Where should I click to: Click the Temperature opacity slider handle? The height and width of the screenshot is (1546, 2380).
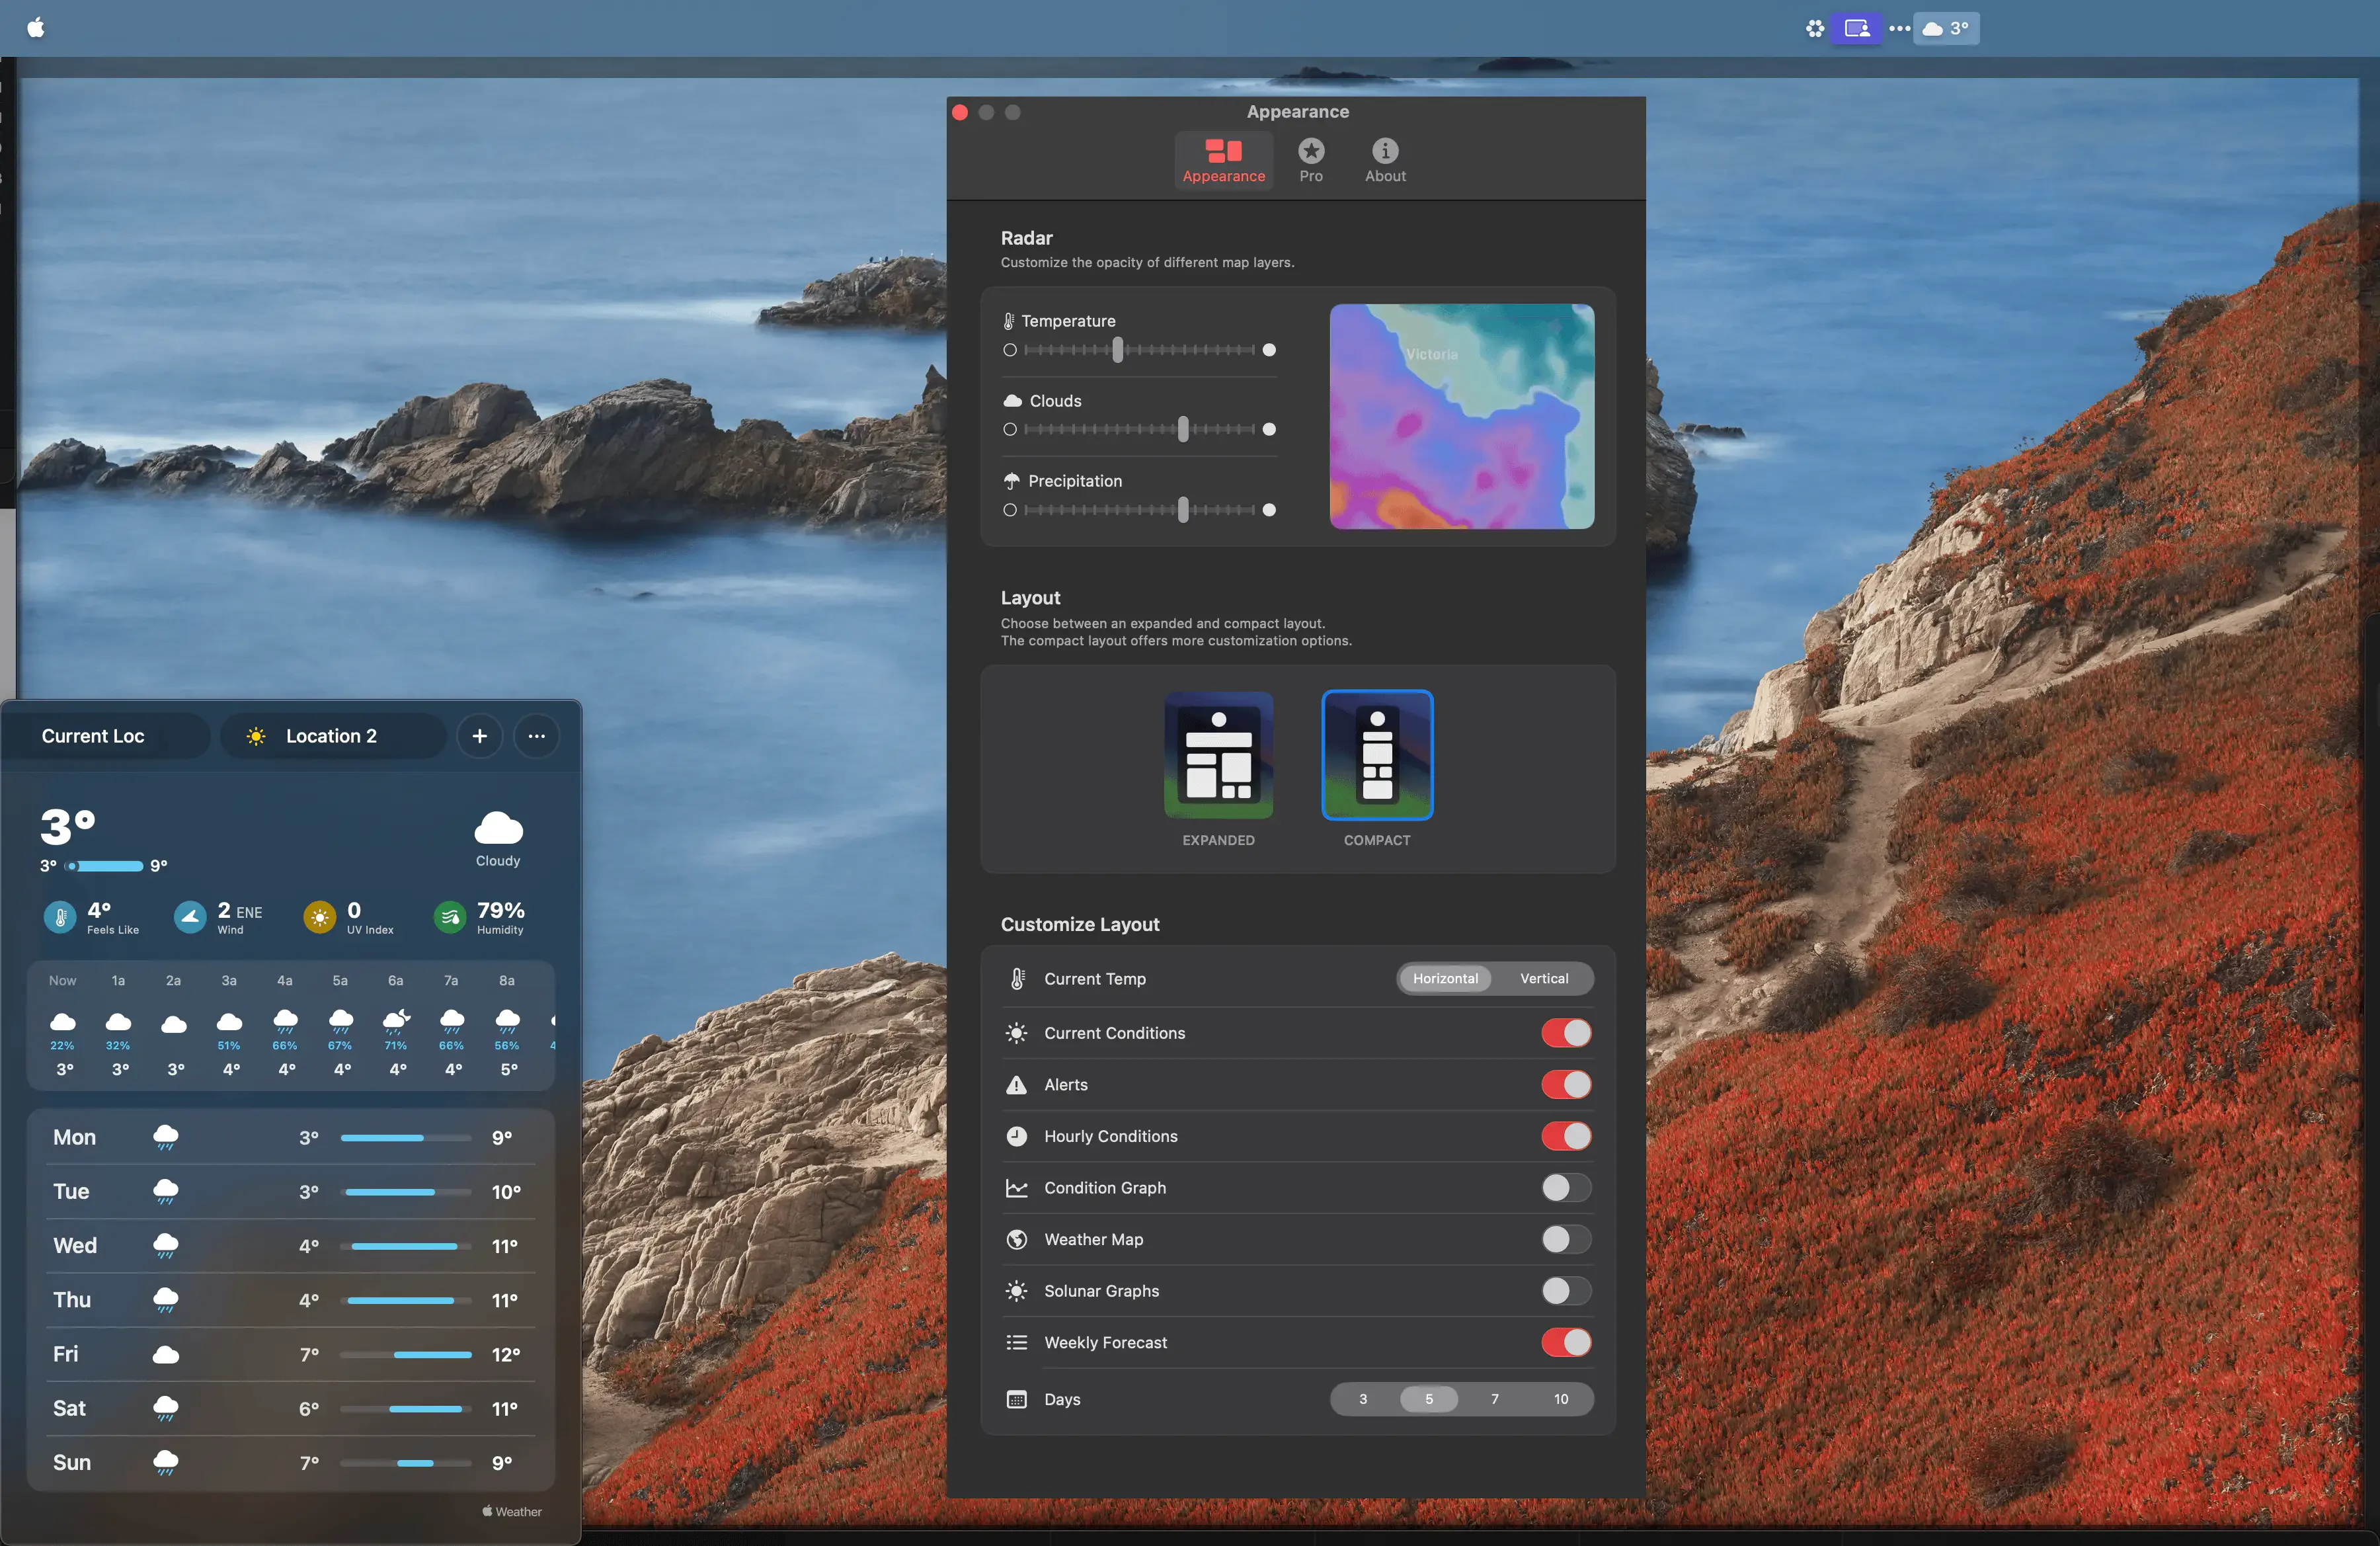1118,350
